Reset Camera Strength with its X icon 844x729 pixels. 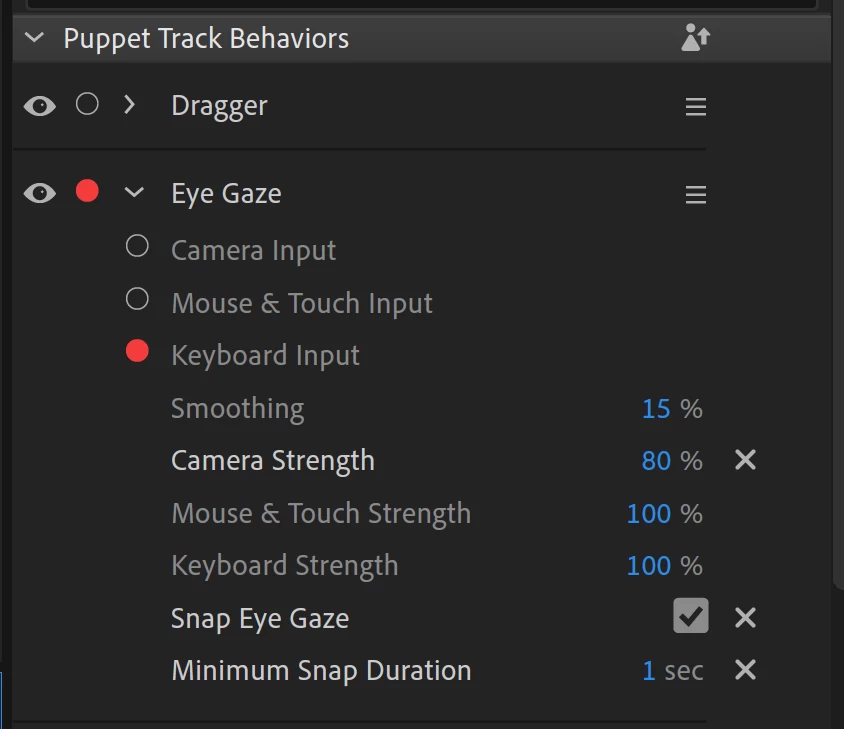point(745,461)
